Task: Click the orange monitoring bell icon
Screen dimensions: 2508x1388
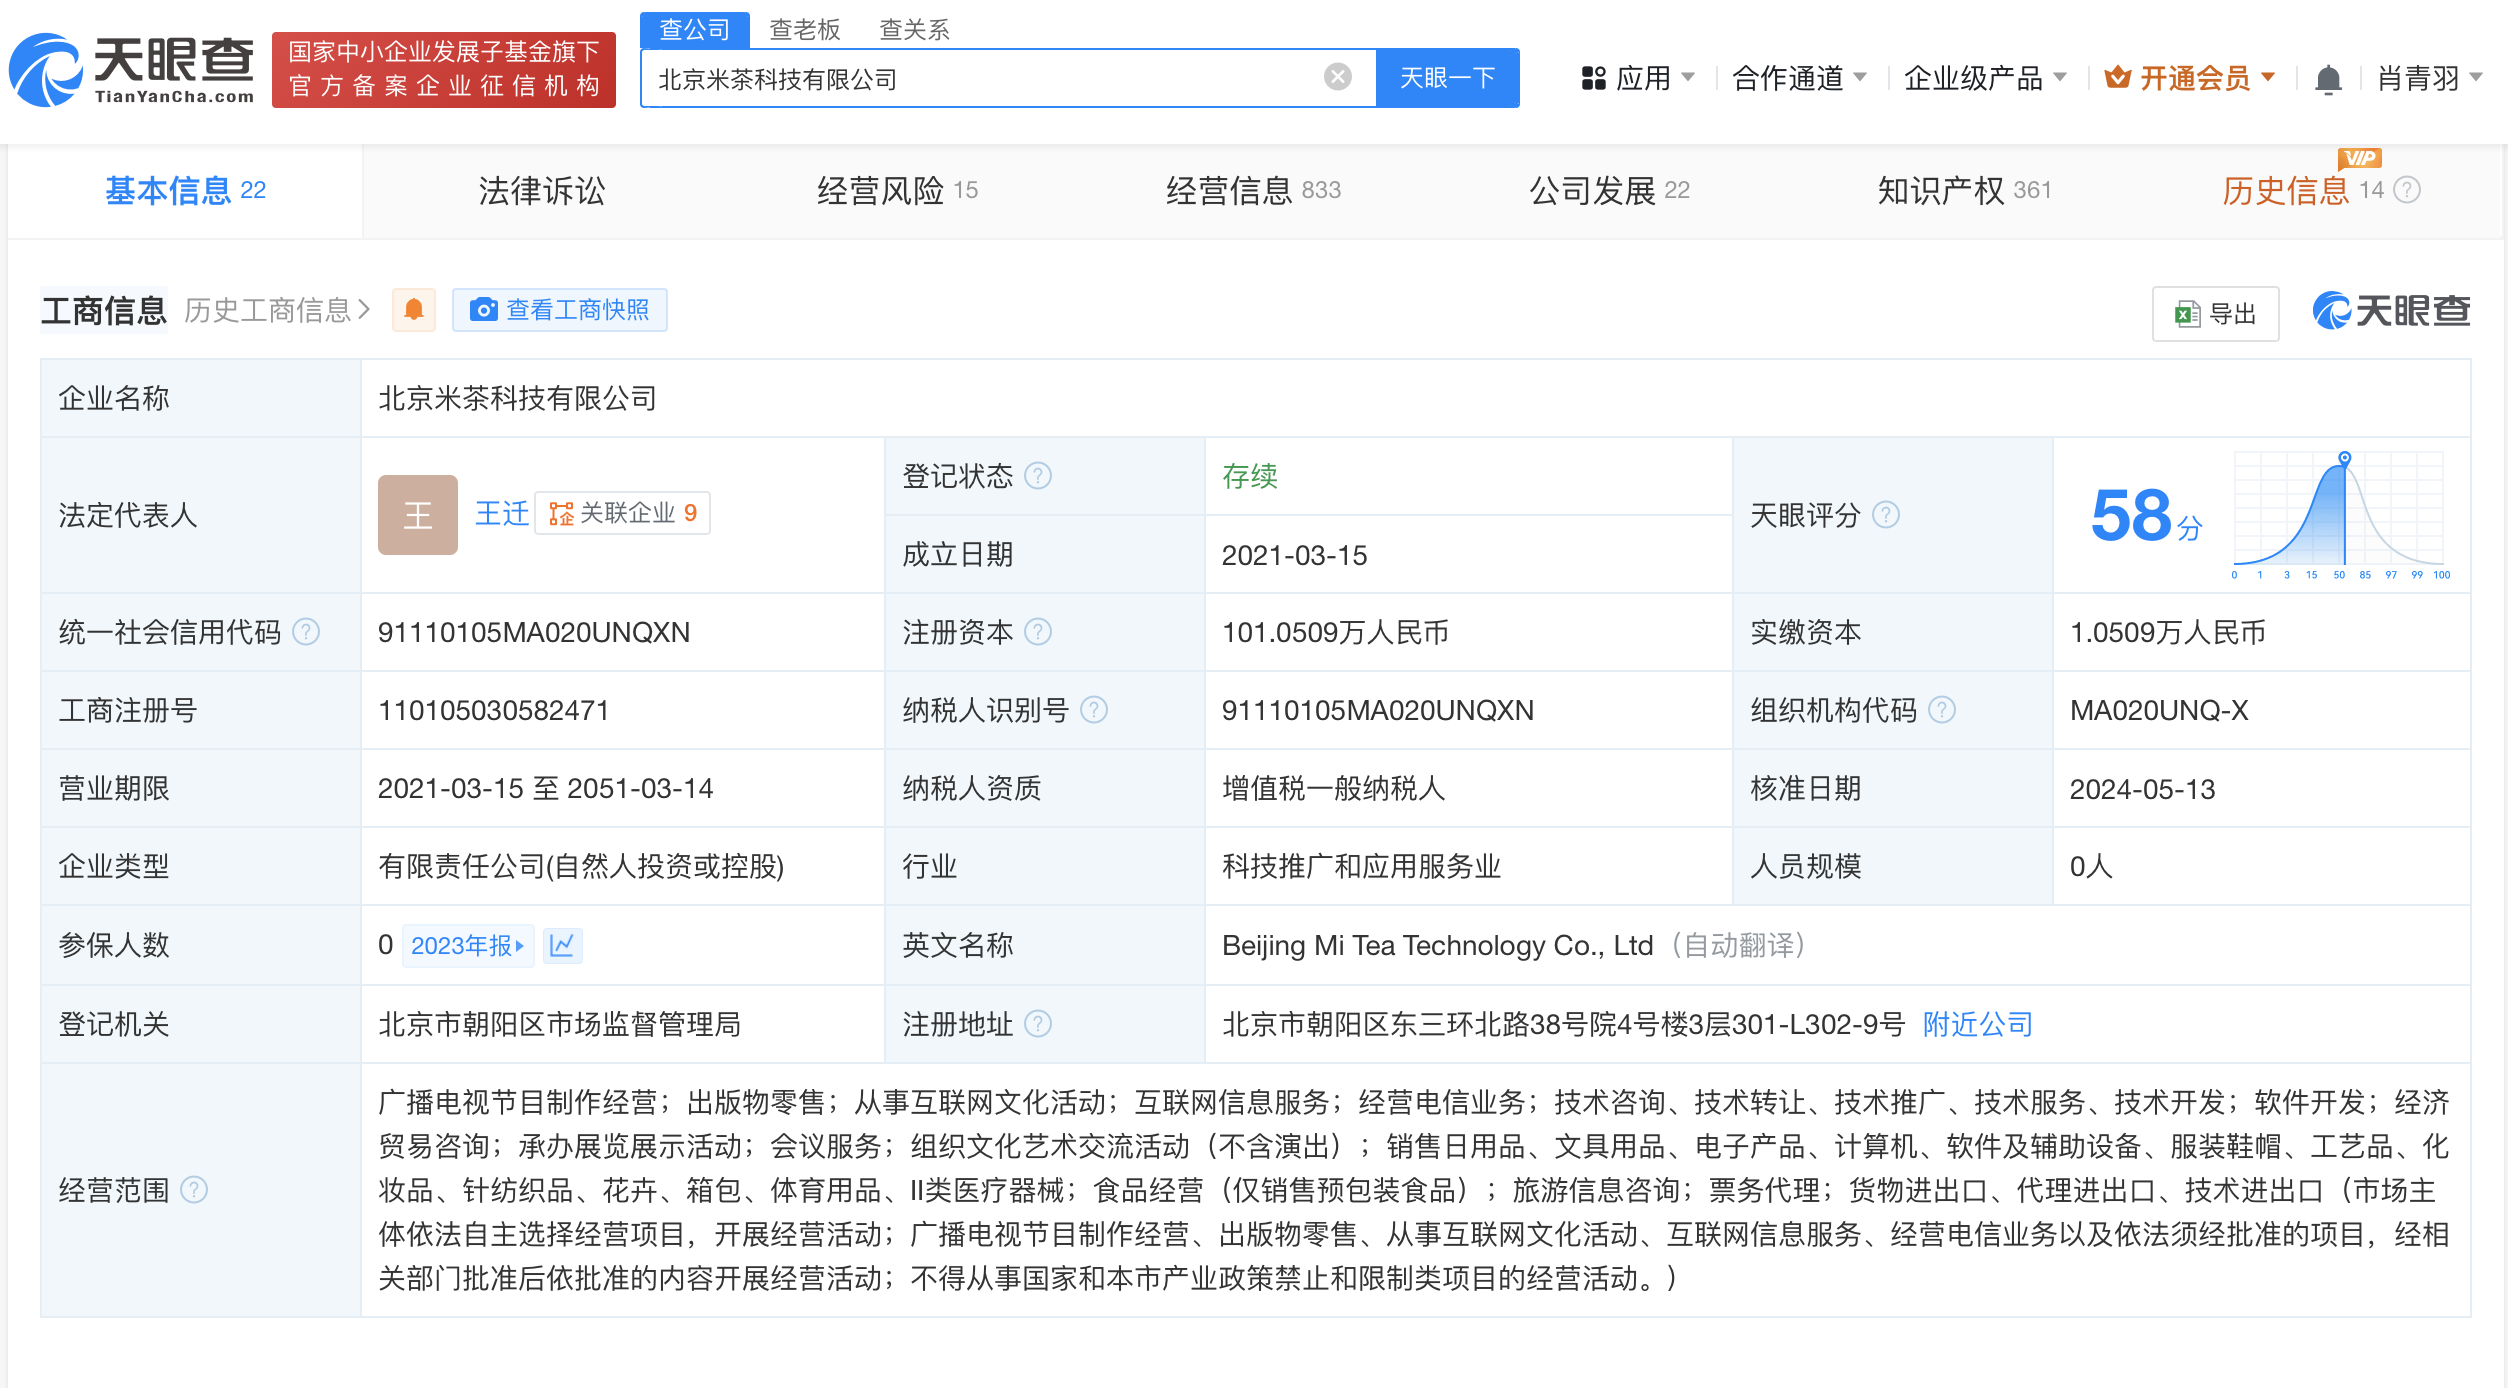Action: (414, 310)
